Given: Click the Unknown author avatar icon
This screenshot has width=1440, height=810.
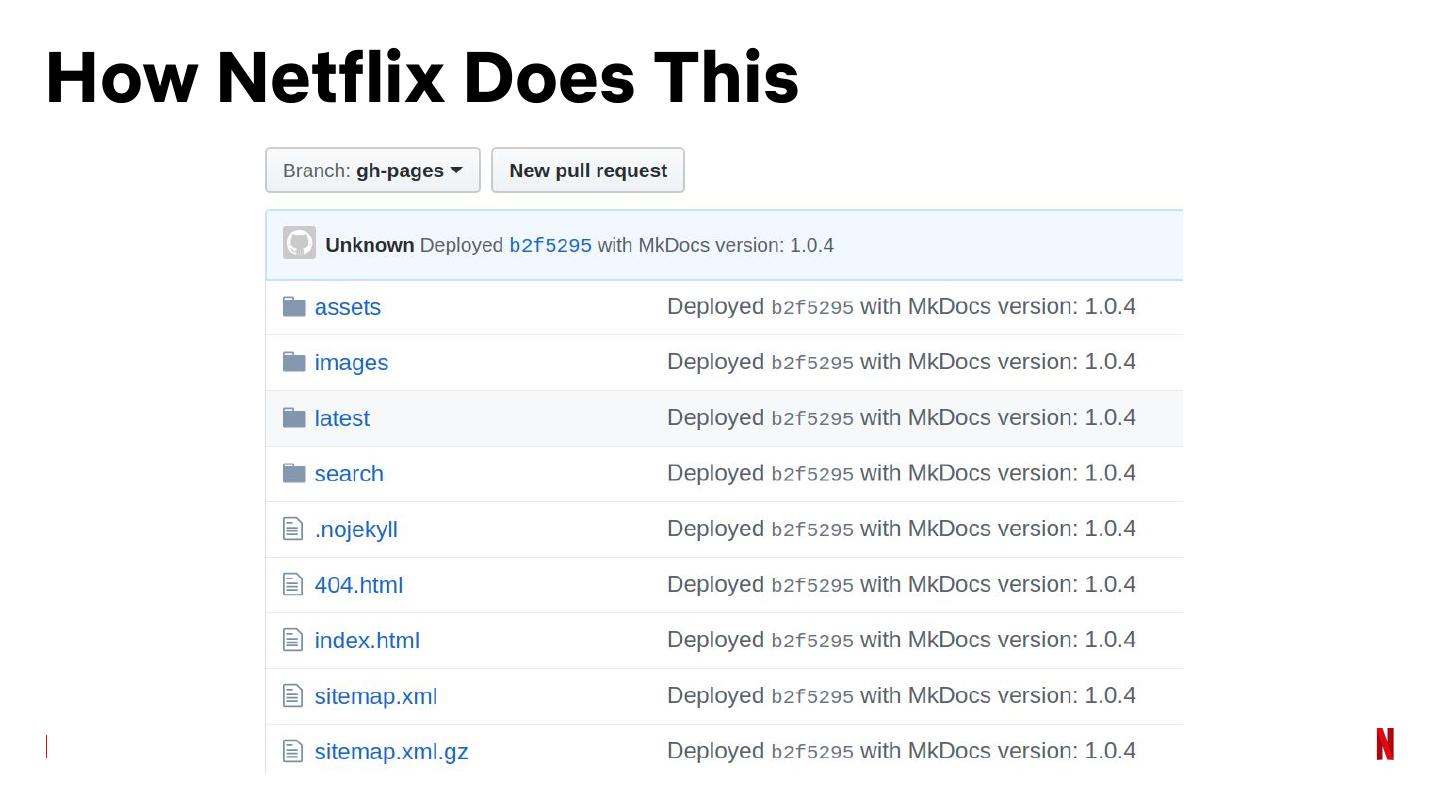Looking at the screenshot, I should 299,243.
